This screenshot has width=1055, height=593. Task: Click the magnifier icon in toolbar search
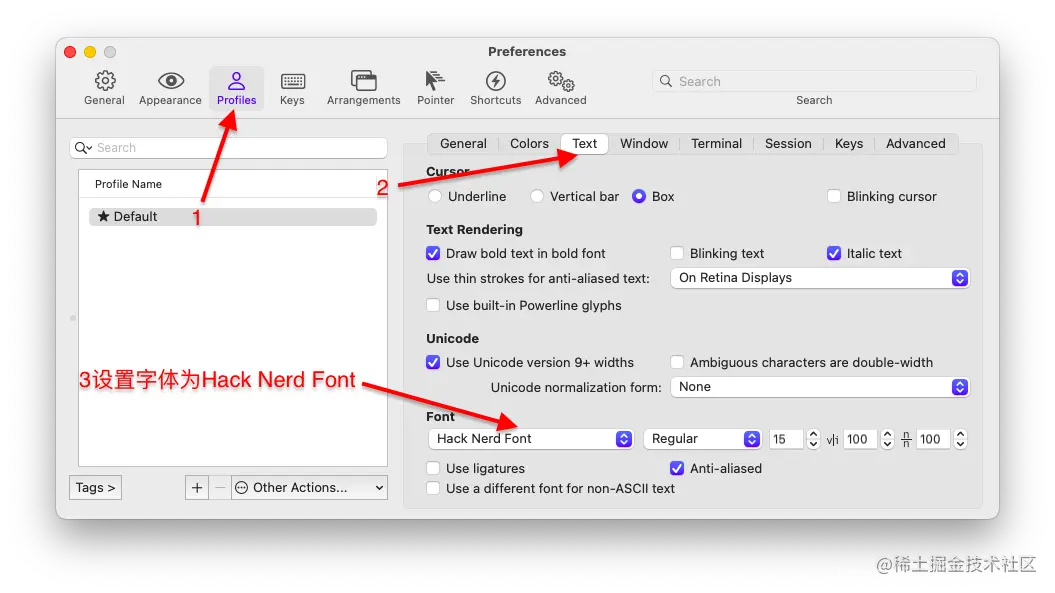665,81
